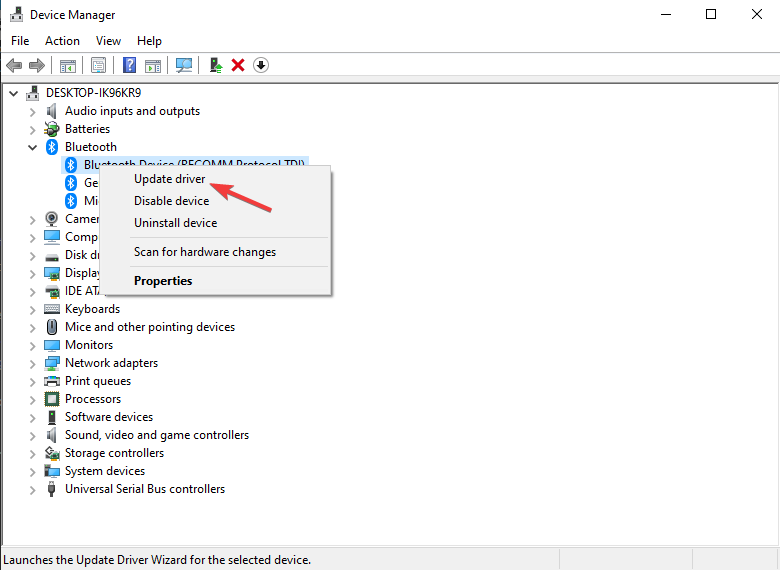The width and height of the screenshot is (780, 570).
Task: Click the red X Uninstall device icon
Action: [238, 65]
